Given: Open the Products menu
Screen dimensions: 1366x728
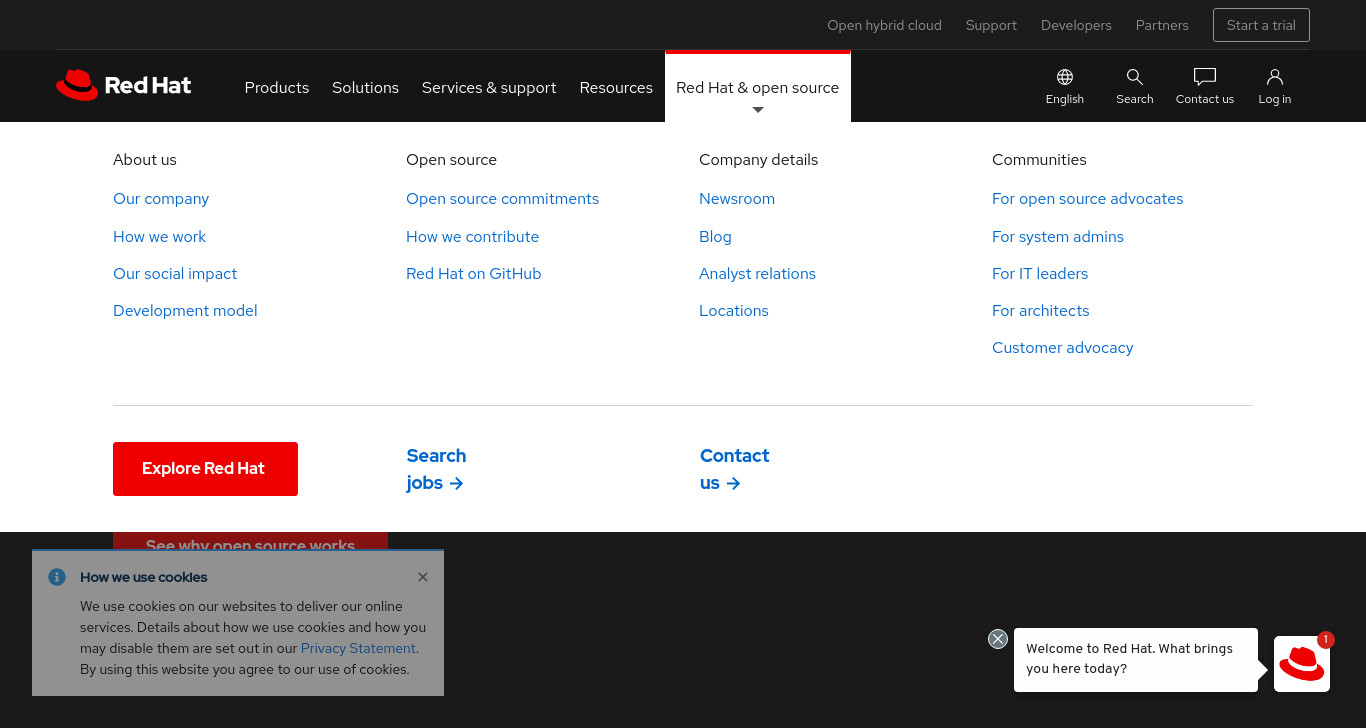Looking at the screenshot, I should 277,87.
